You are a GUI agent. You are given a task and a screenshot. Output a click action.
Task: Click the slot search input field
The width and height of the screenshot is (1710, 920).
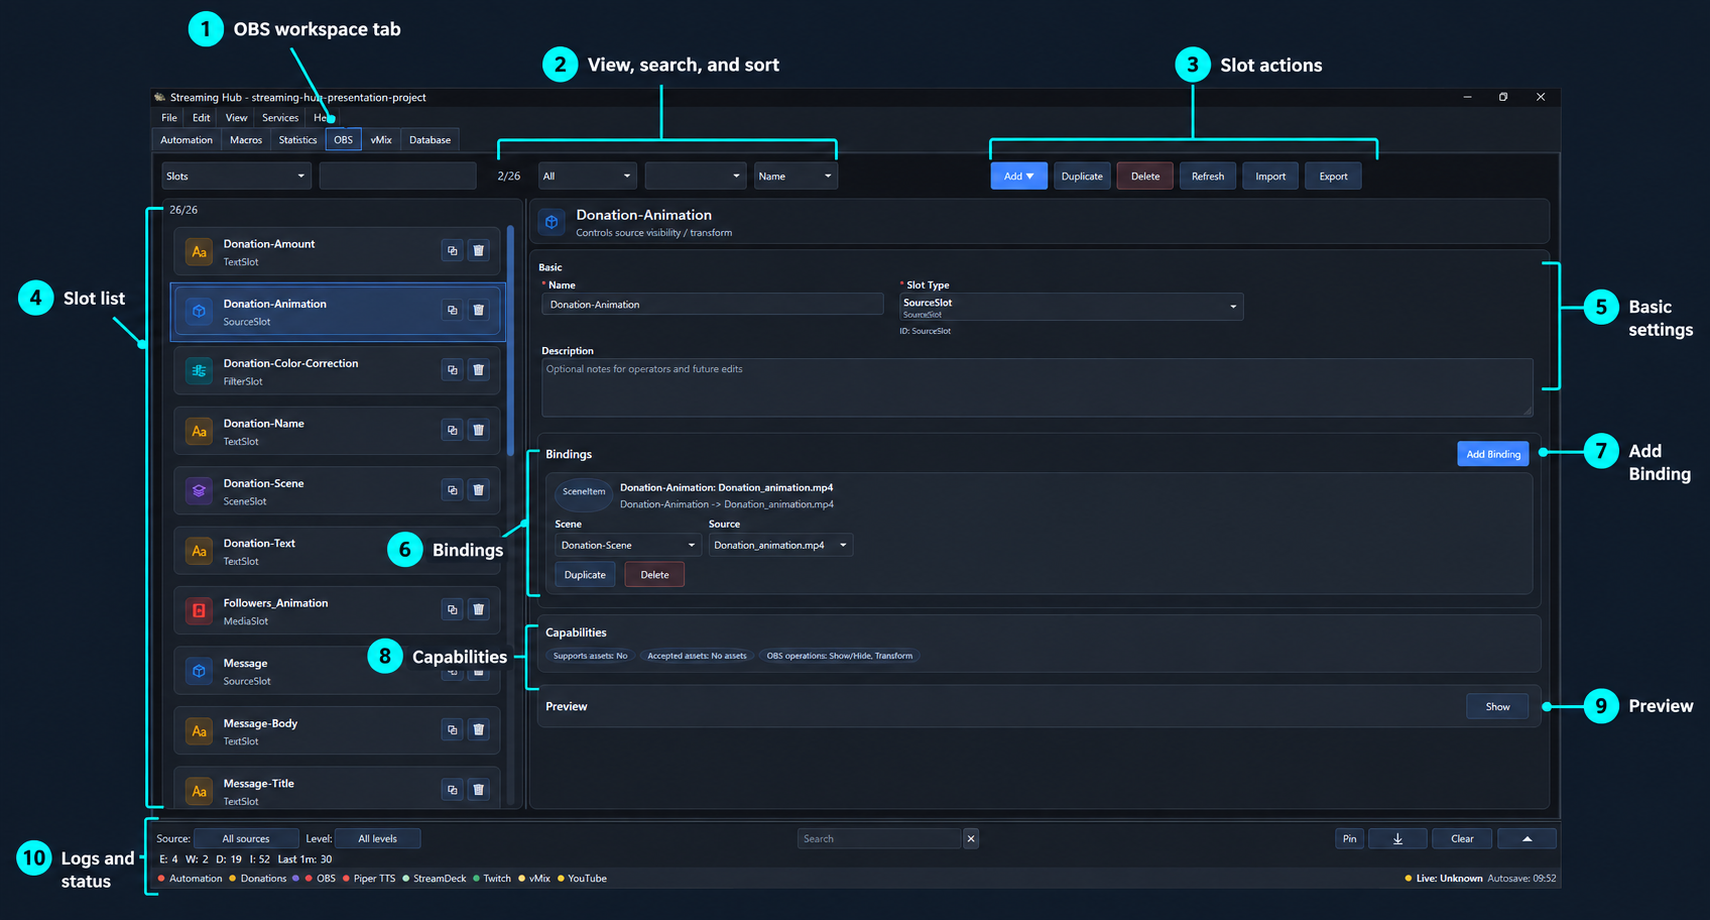(398, 176)
